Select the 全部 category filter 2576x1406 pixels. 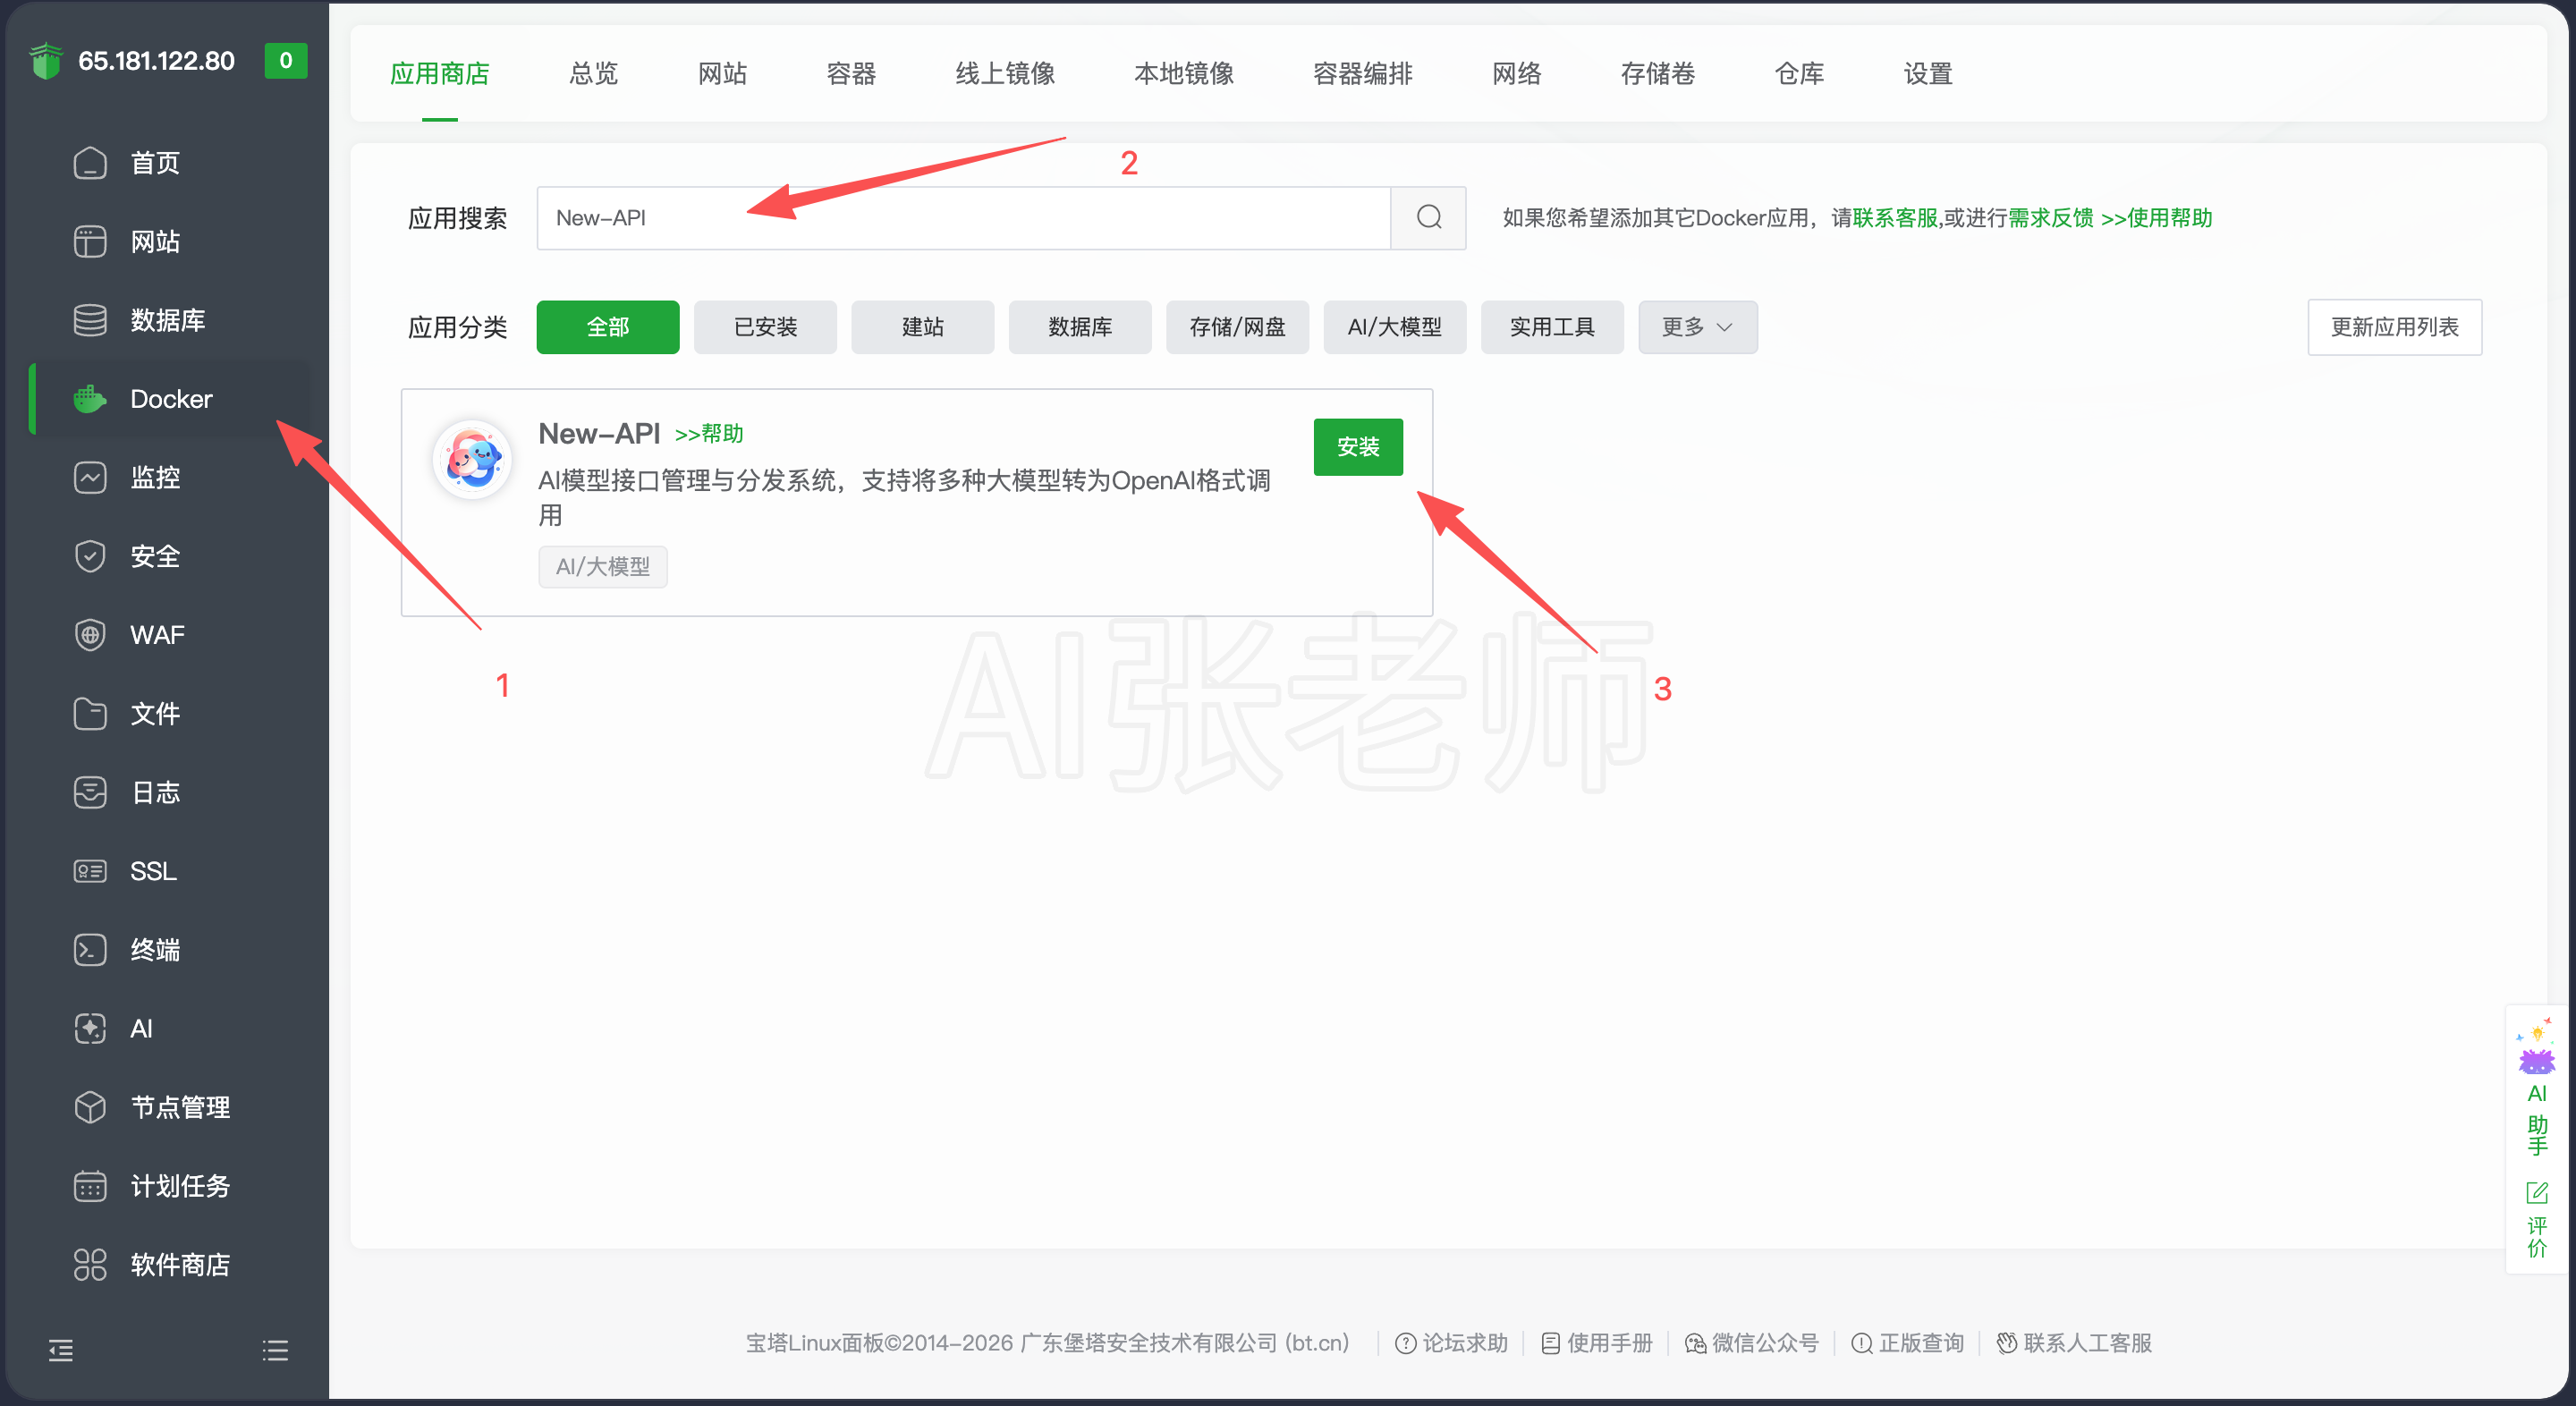[x=608, y=327]
